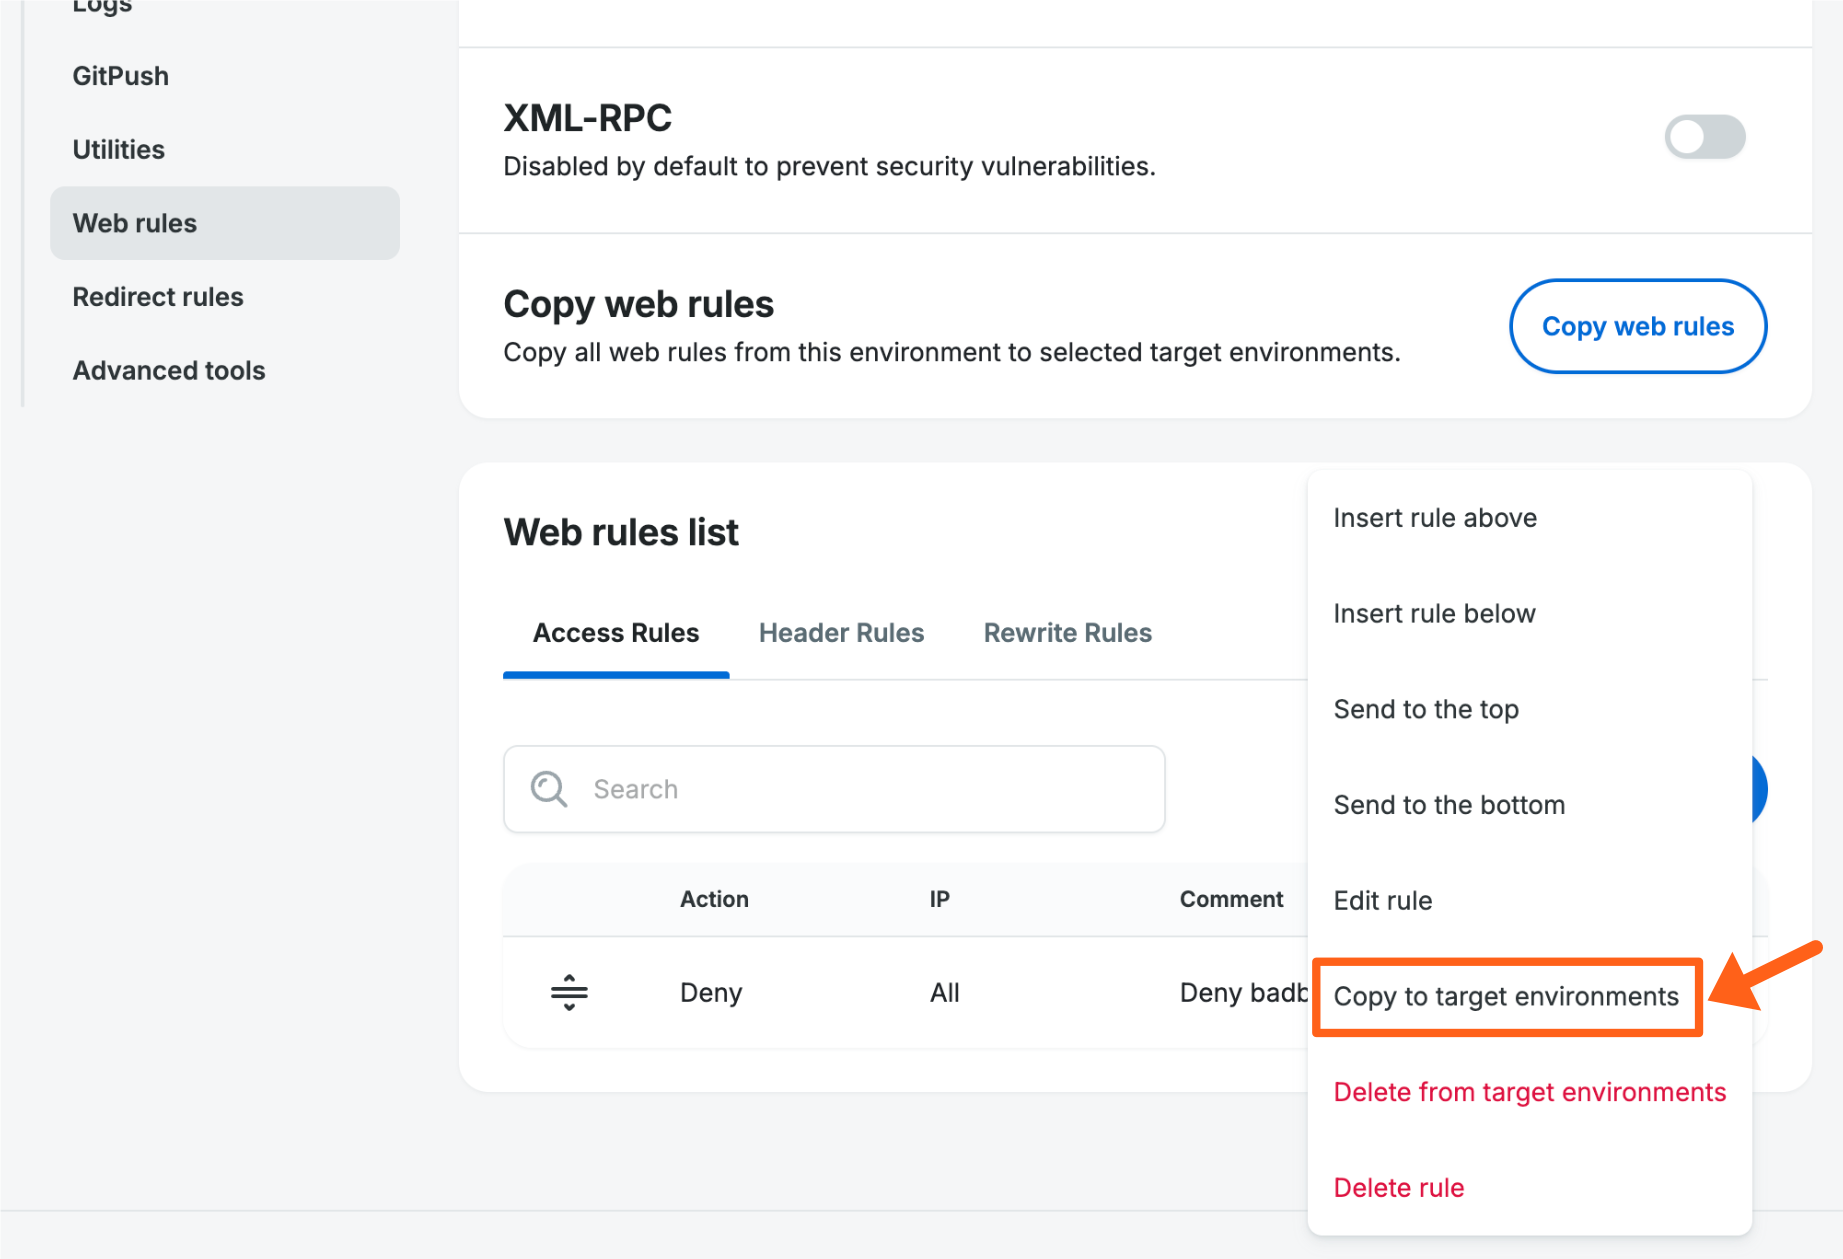Select Insert rule above
The width and height of the screenshot is (1843, 1259).
1434,517
